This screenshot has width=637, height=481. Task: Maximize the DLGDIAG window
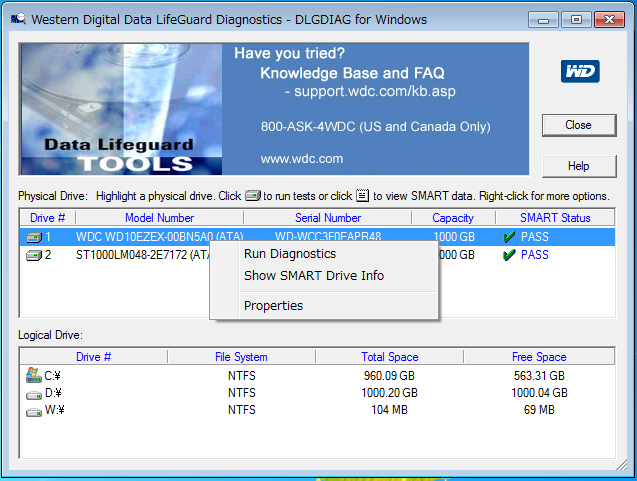click(576, 20)
